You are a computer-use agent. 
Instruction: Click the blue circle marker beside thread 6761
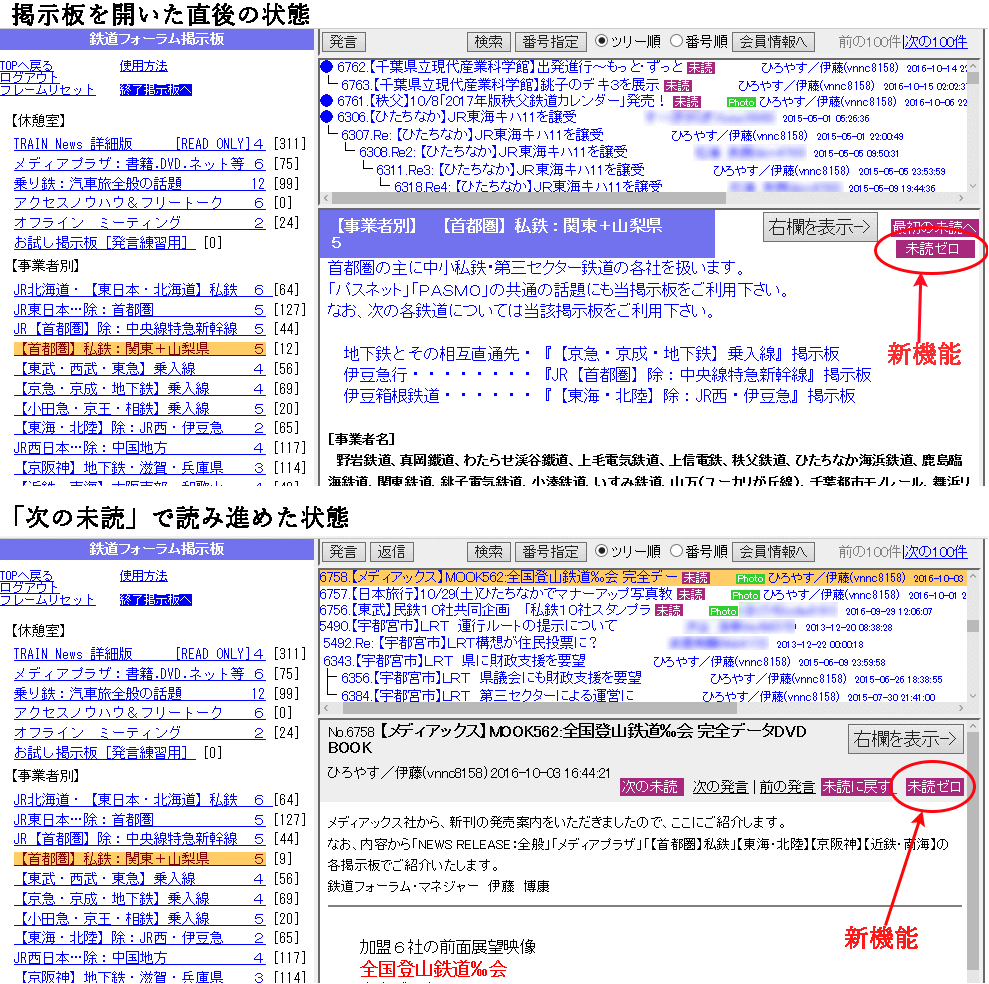[x=326, y=100]
